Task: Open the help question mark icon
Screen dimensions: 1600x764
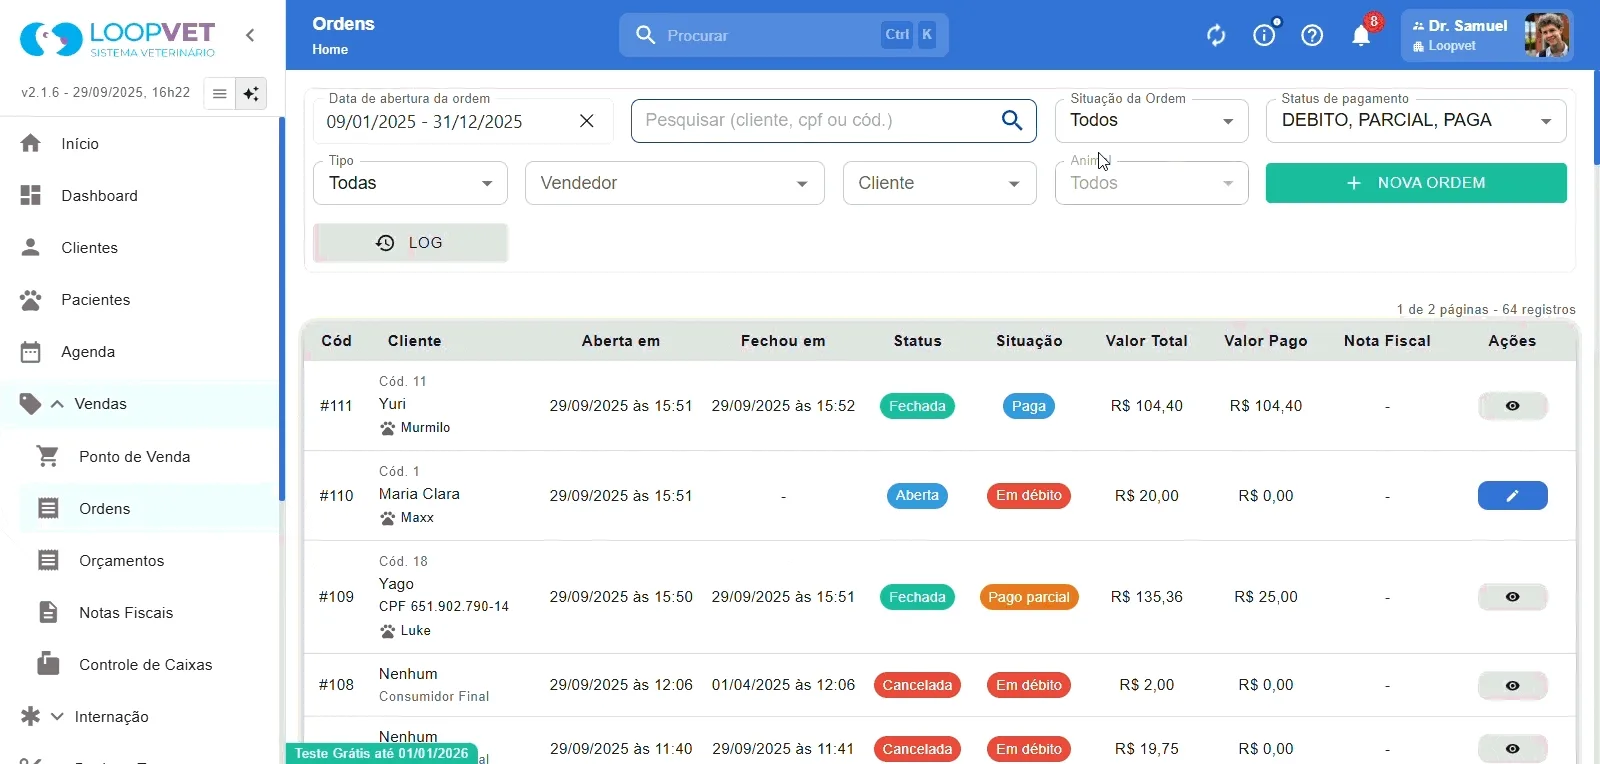Action: point(1312,36)
